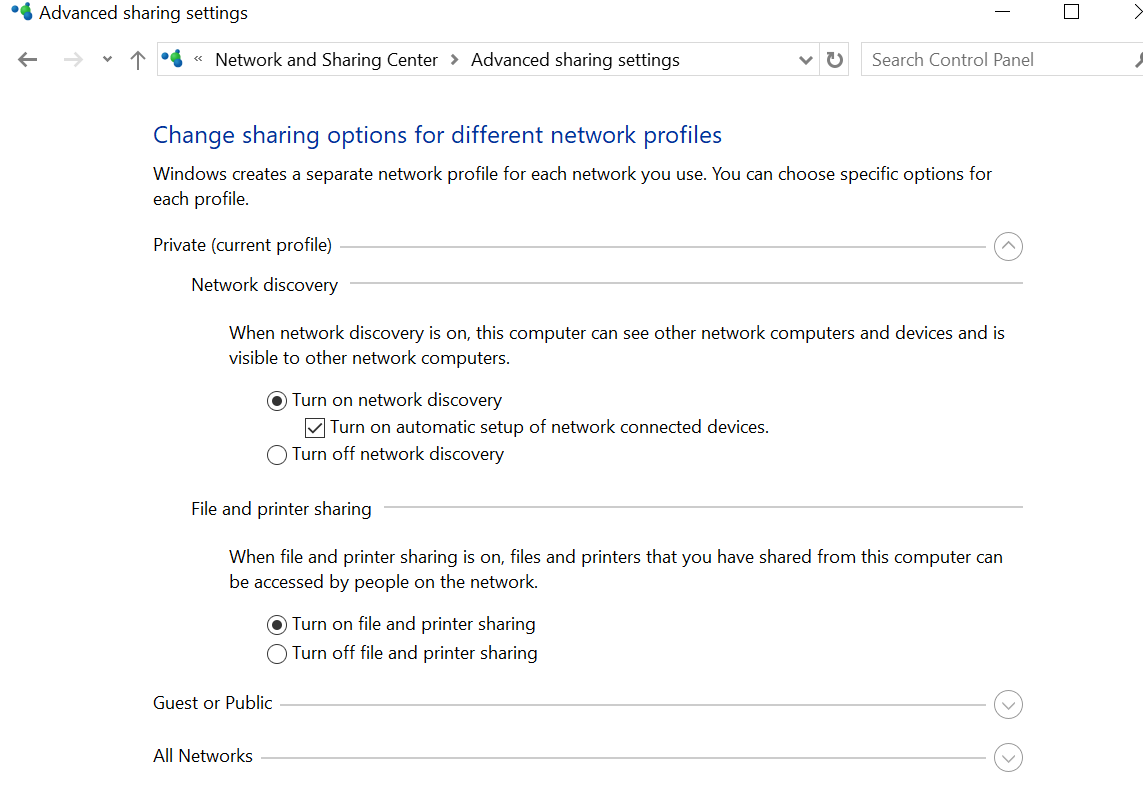
Task: Click the Refresh button in address bar
Action: [835, 60]
